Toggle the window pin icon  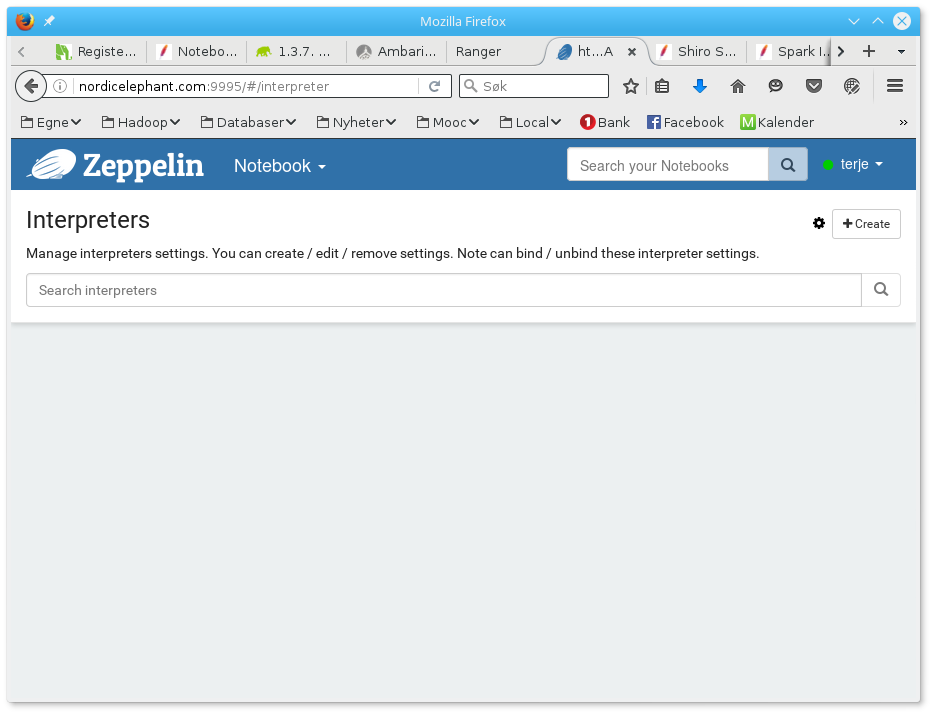[x=49, y=21]
